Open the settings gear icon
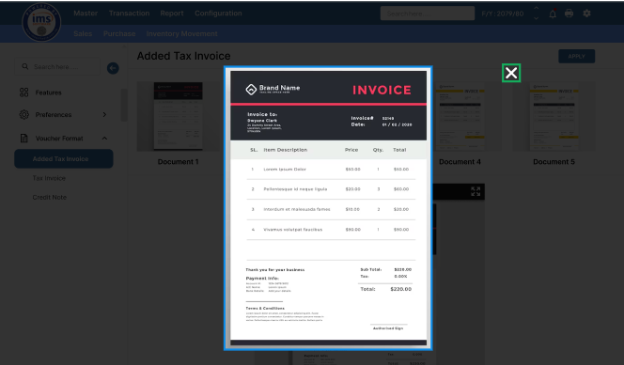Screen dimensions: 624x365 [587, 14]
